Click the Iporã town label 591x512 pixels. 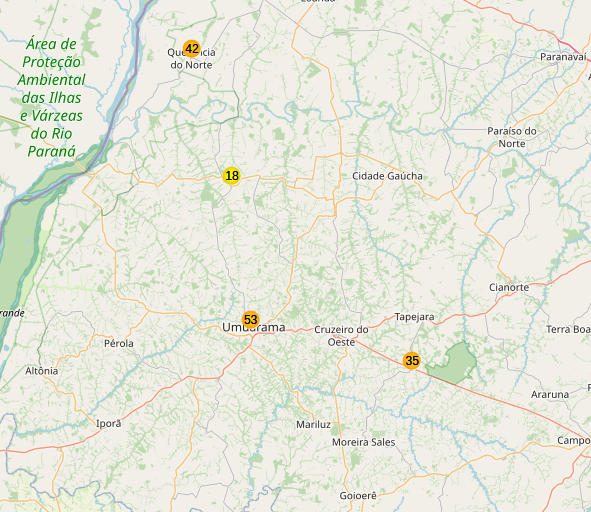[109, 424]
